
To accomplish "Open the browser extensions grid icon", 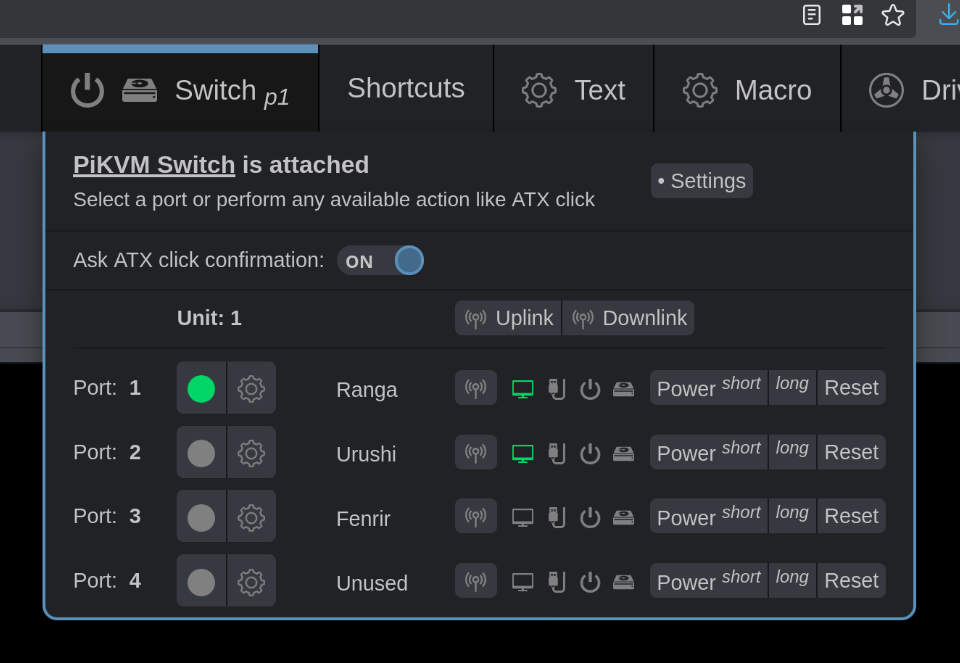I will [x=852, y=15].
